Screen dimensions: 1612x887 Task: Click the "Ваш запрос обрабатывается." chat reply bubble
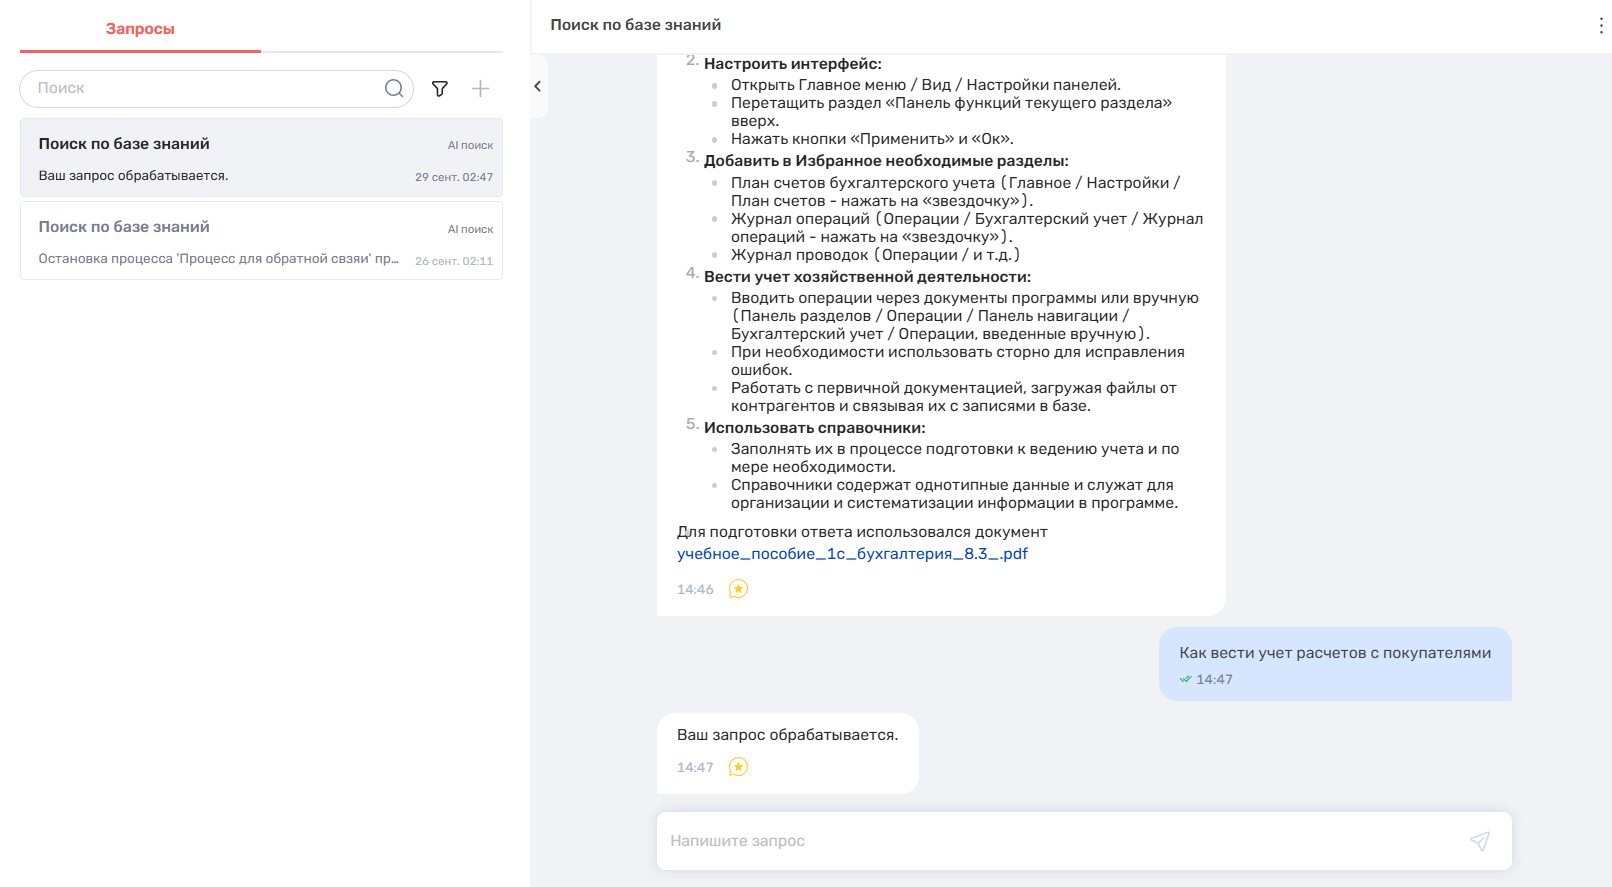click(787, 735)
